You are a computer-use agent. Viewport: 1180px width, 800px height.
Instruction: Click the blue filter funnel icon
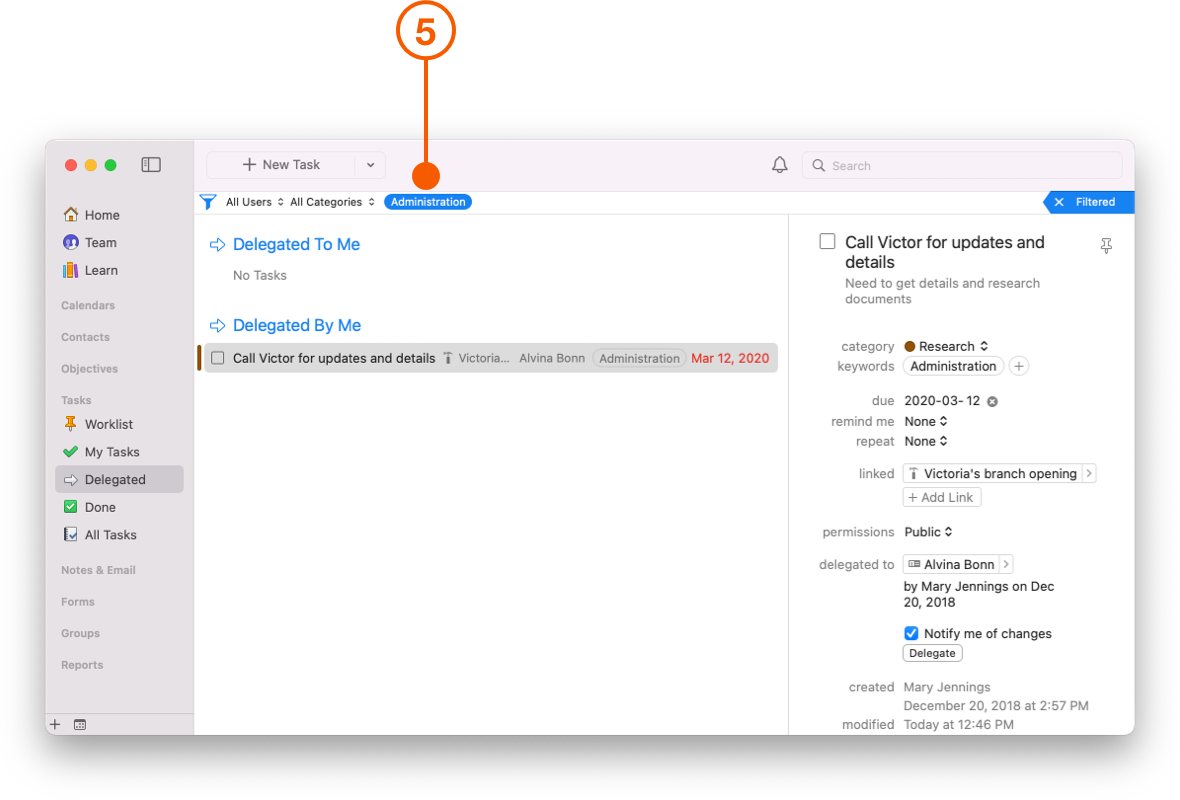(208, 202)
